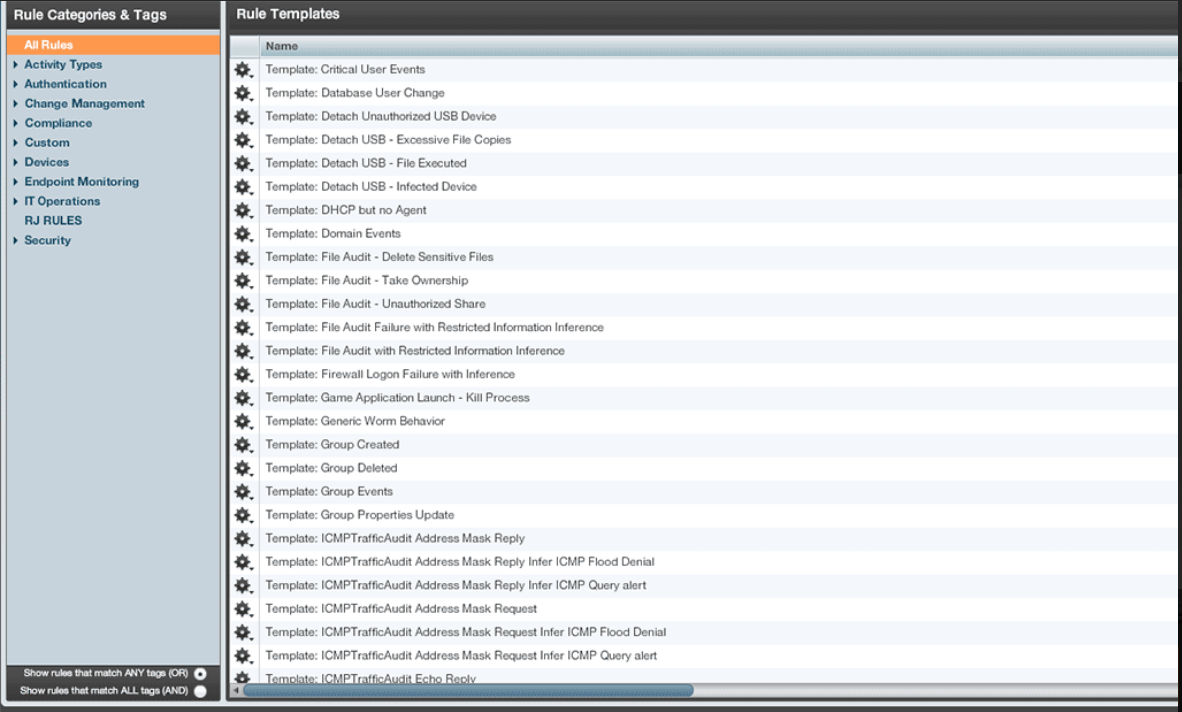Open gear menu for Firewall Logon Failure with Inference
1182x712 pixels.
(x=243, y=375)
